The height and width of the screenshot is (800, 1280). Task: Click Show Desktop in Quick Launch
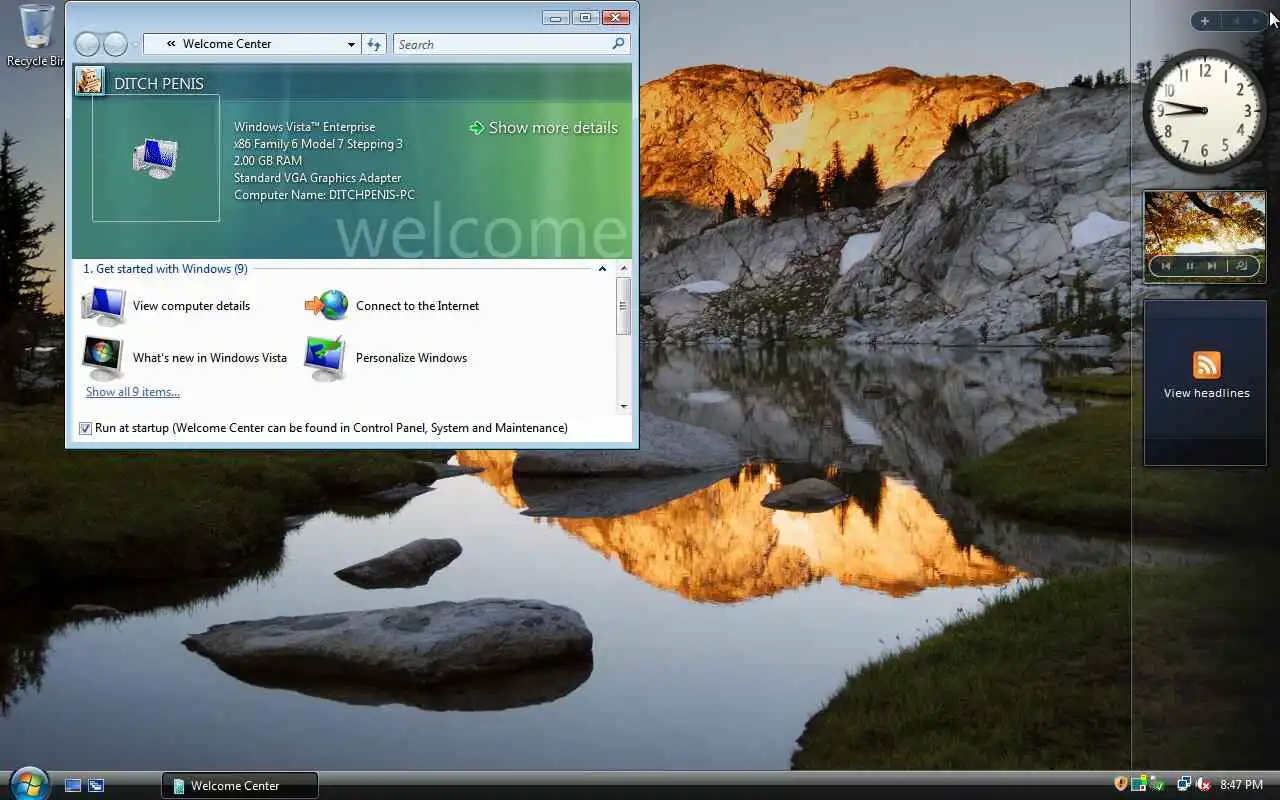tap(73, 786)
